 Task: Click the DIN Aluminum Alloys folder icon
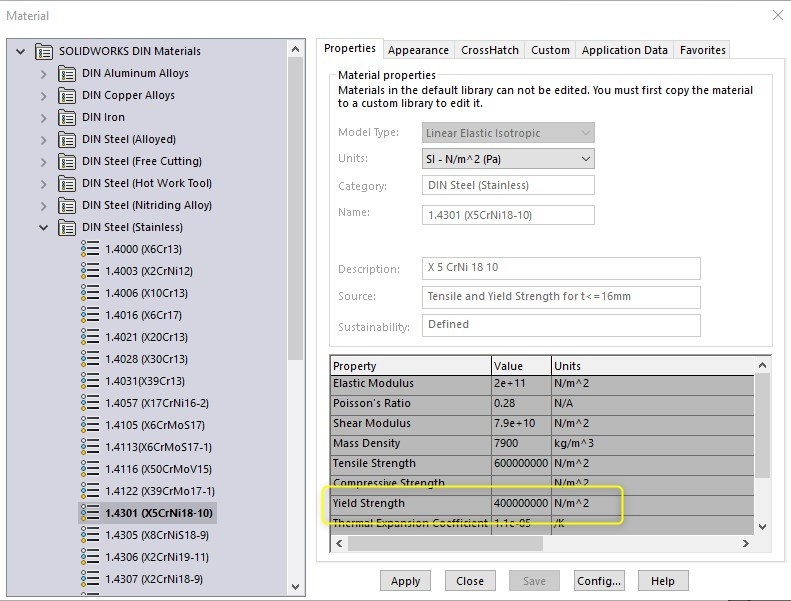67,74
